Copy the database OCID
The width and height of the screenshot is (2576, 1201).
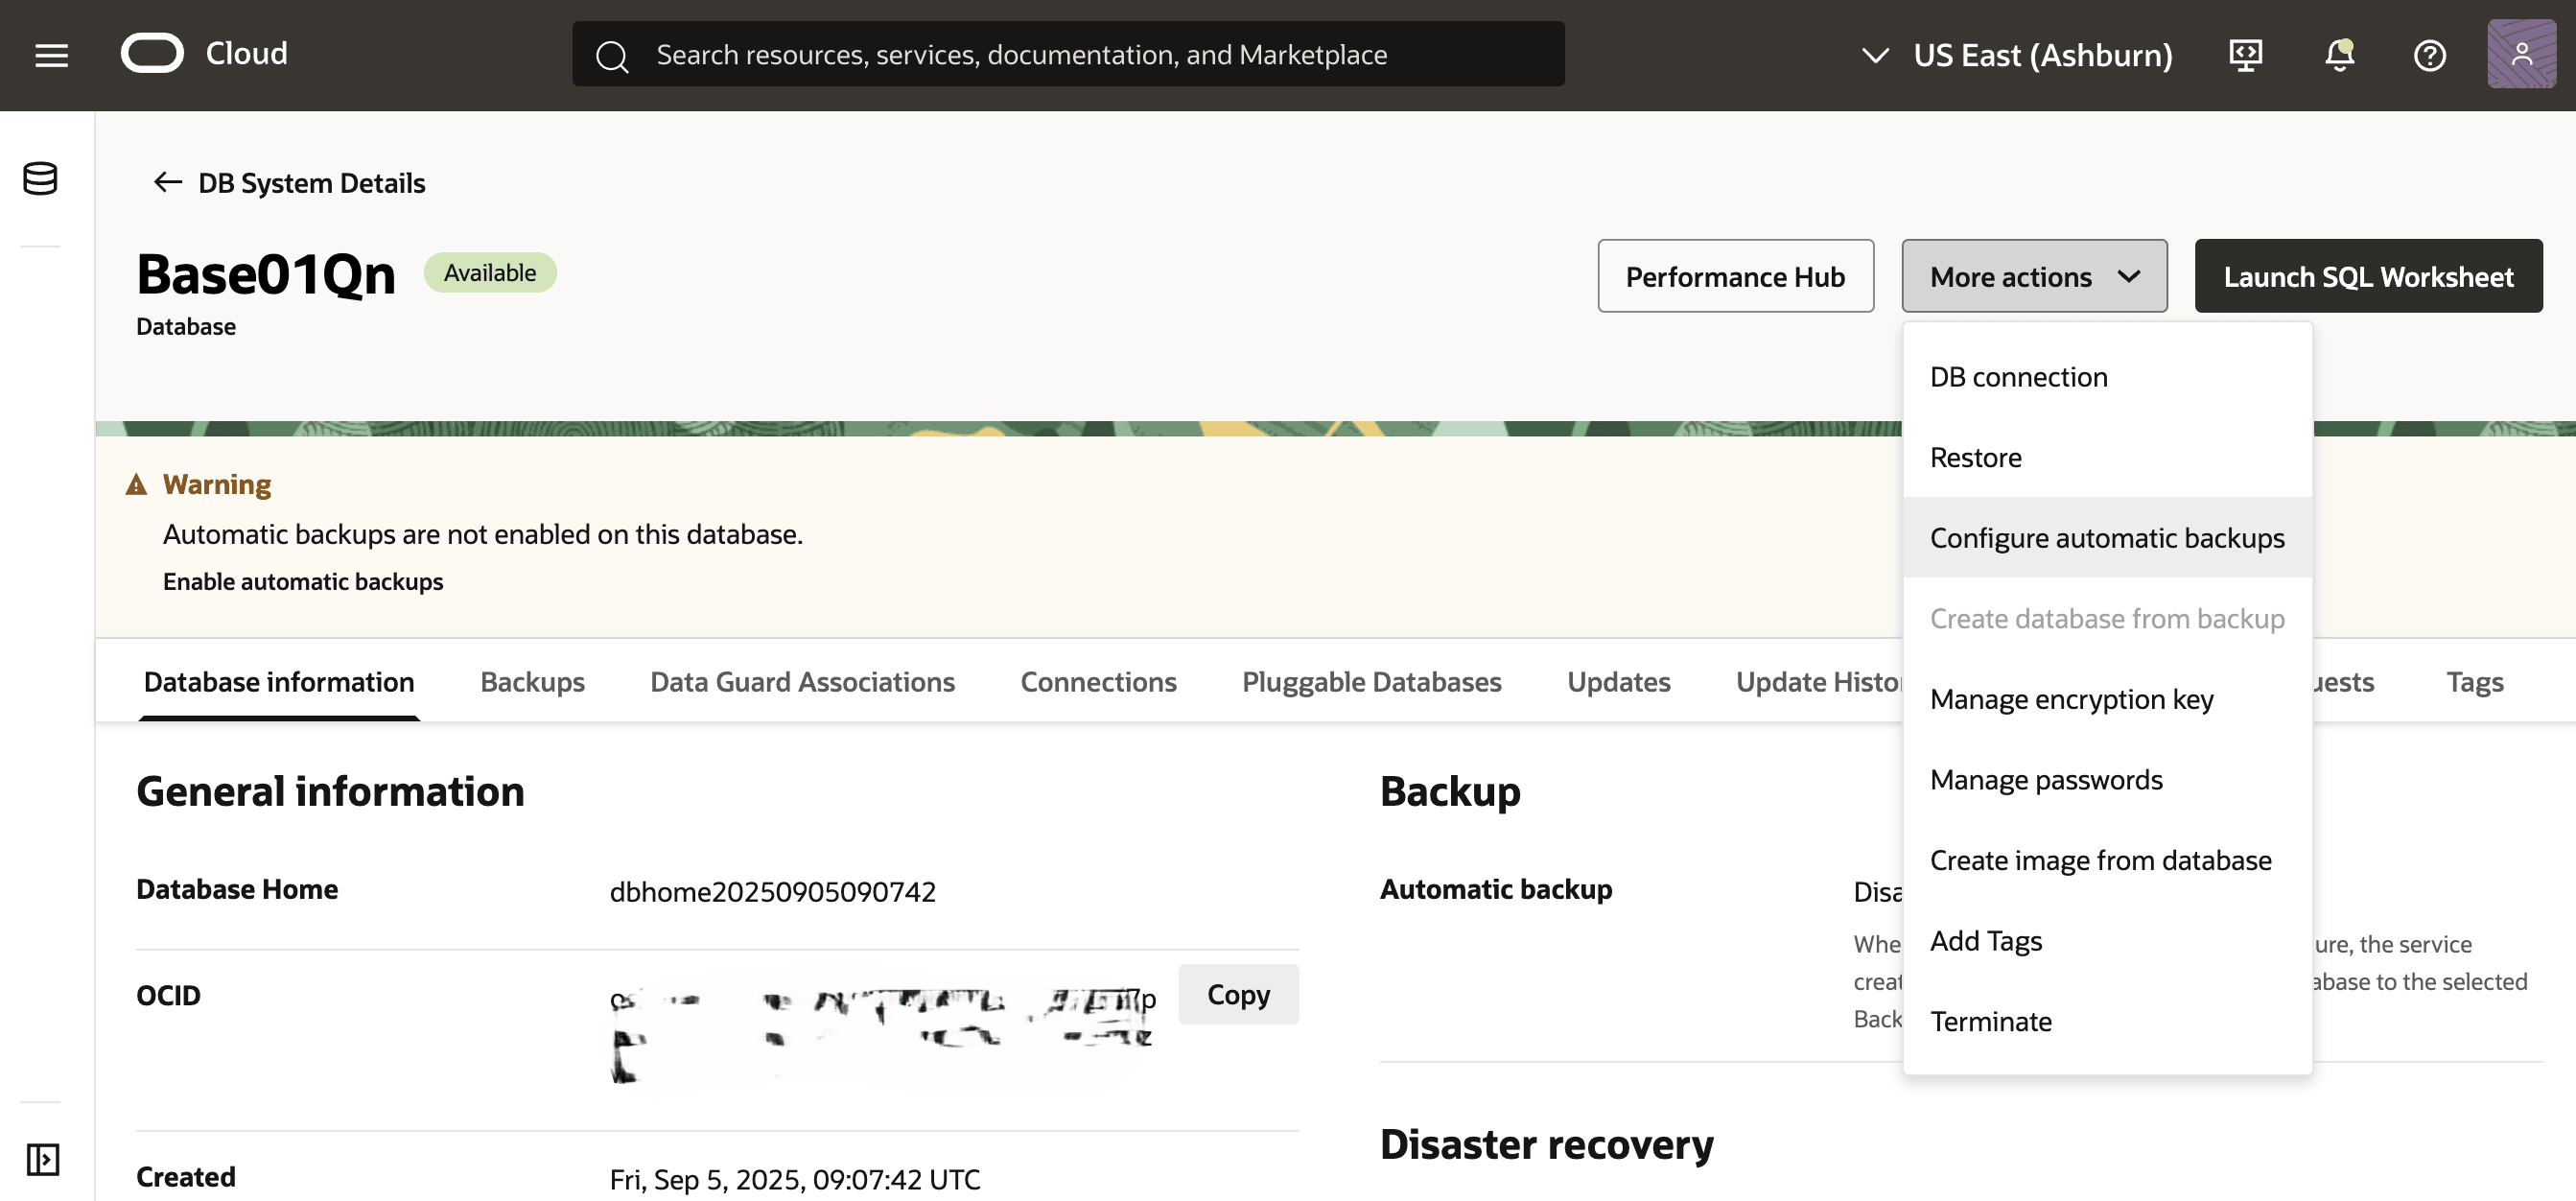pos(1238,994)
